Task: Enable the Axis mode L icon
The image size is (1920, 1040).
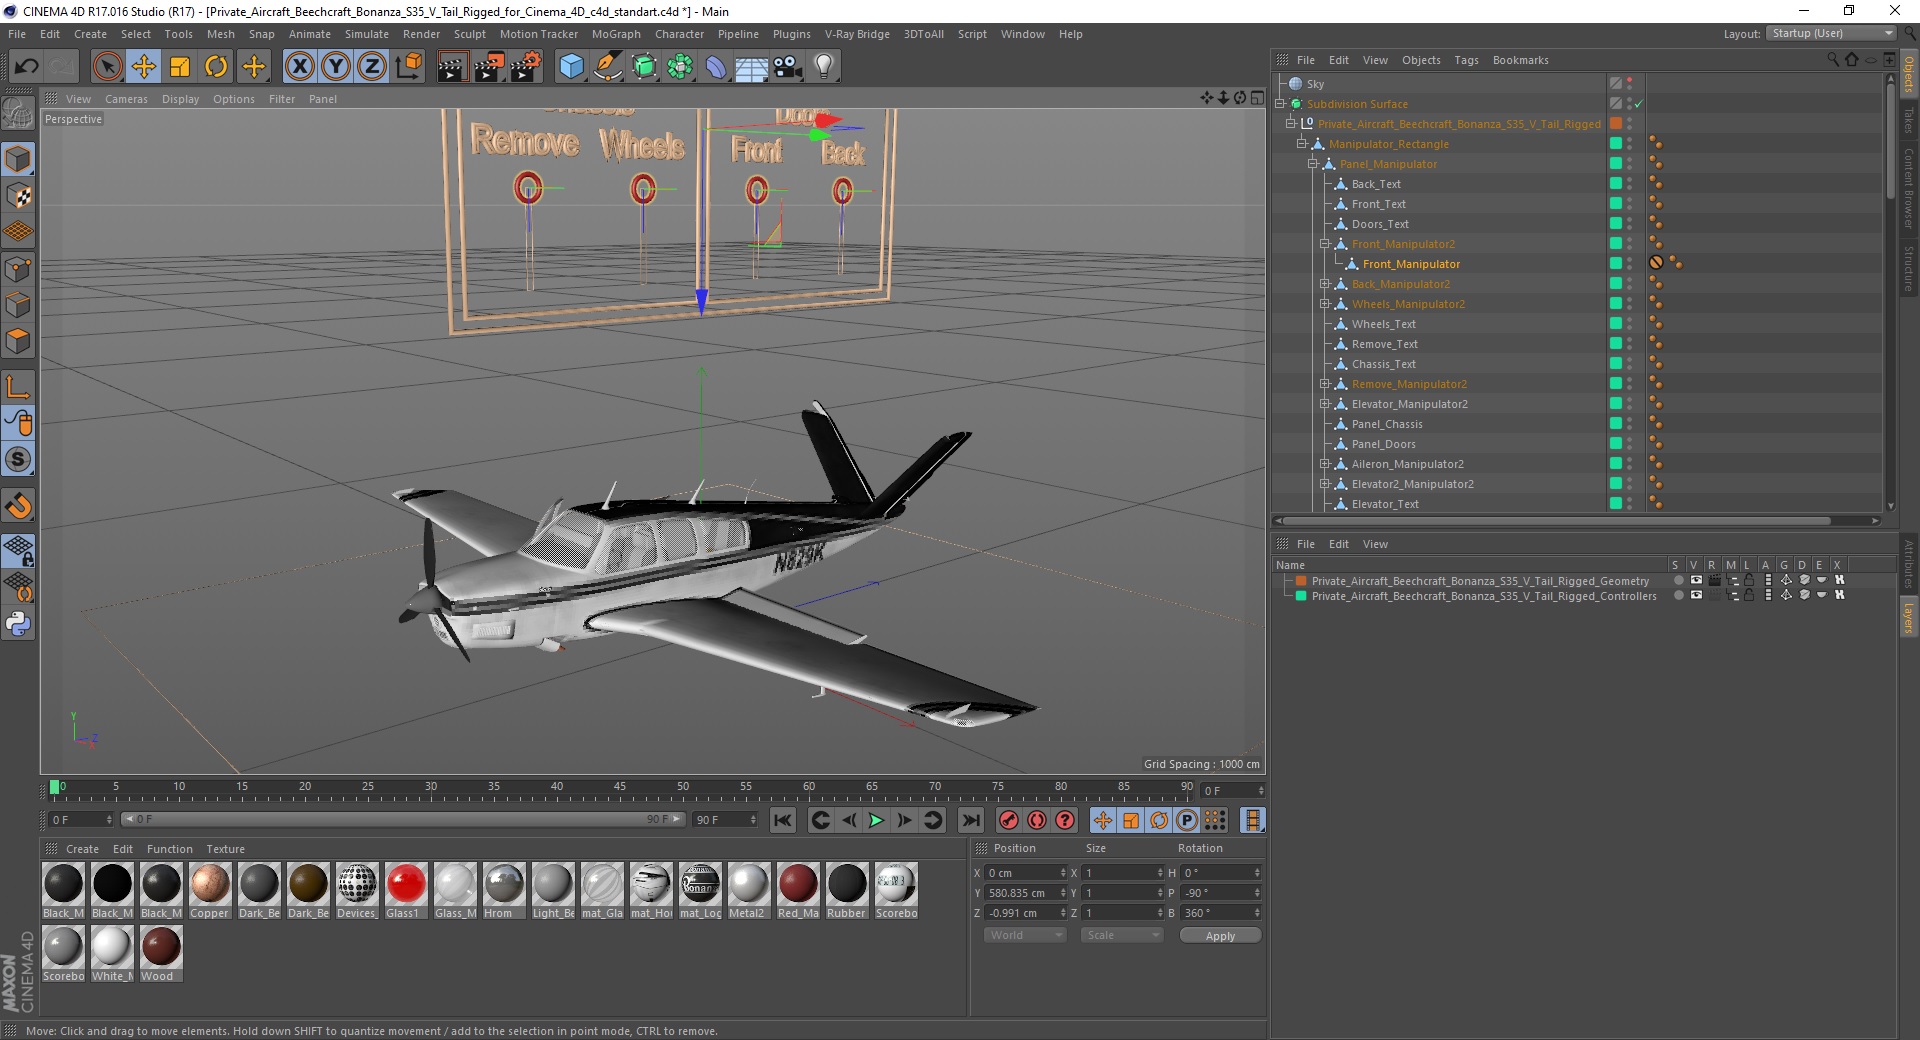Action: tap(18, 387)
